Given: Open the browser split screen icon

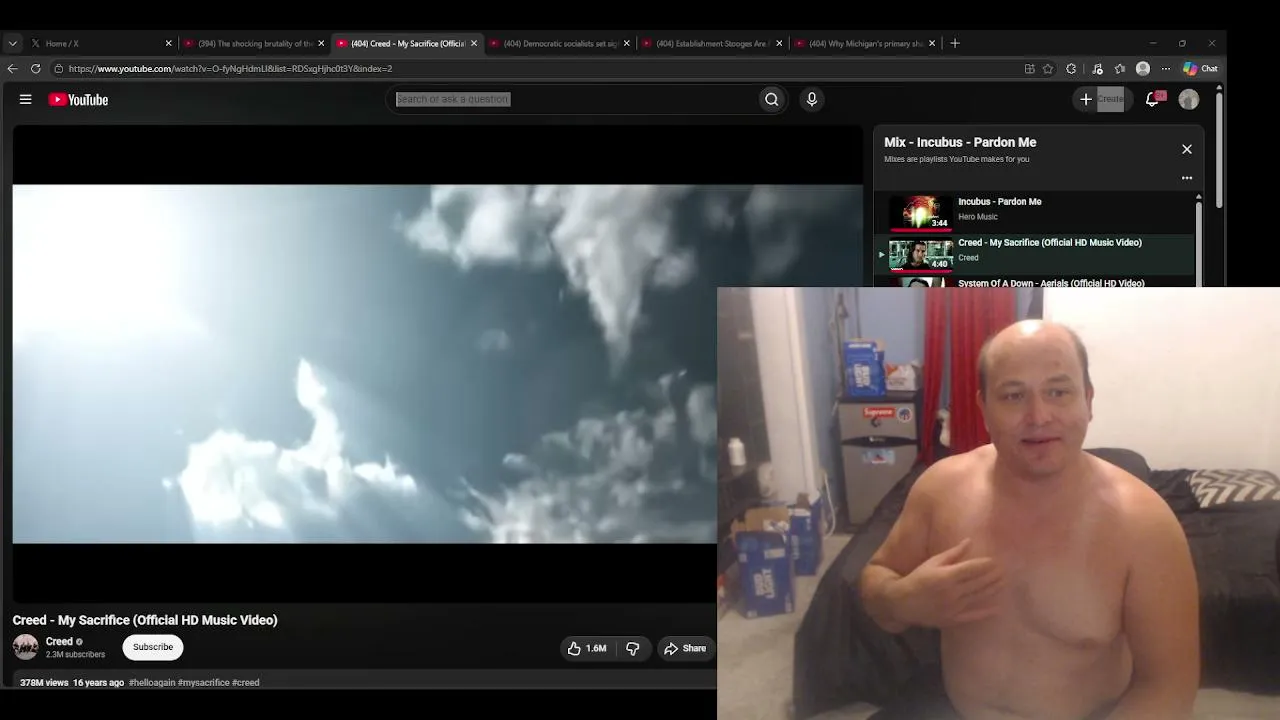Looking at the screenshot, I should [x=1029, y=69].
